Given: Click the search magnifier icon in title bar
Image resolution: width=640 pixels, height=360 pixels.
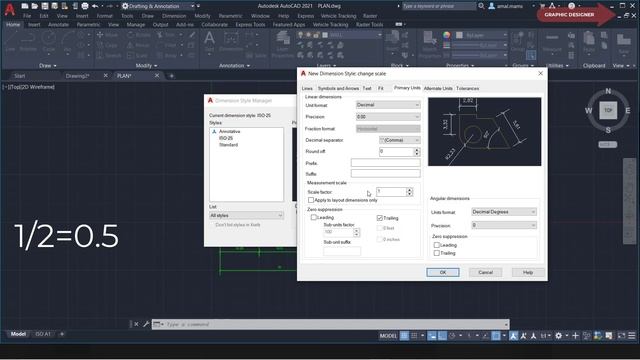Looking at the screenshot, I should 481,6.
